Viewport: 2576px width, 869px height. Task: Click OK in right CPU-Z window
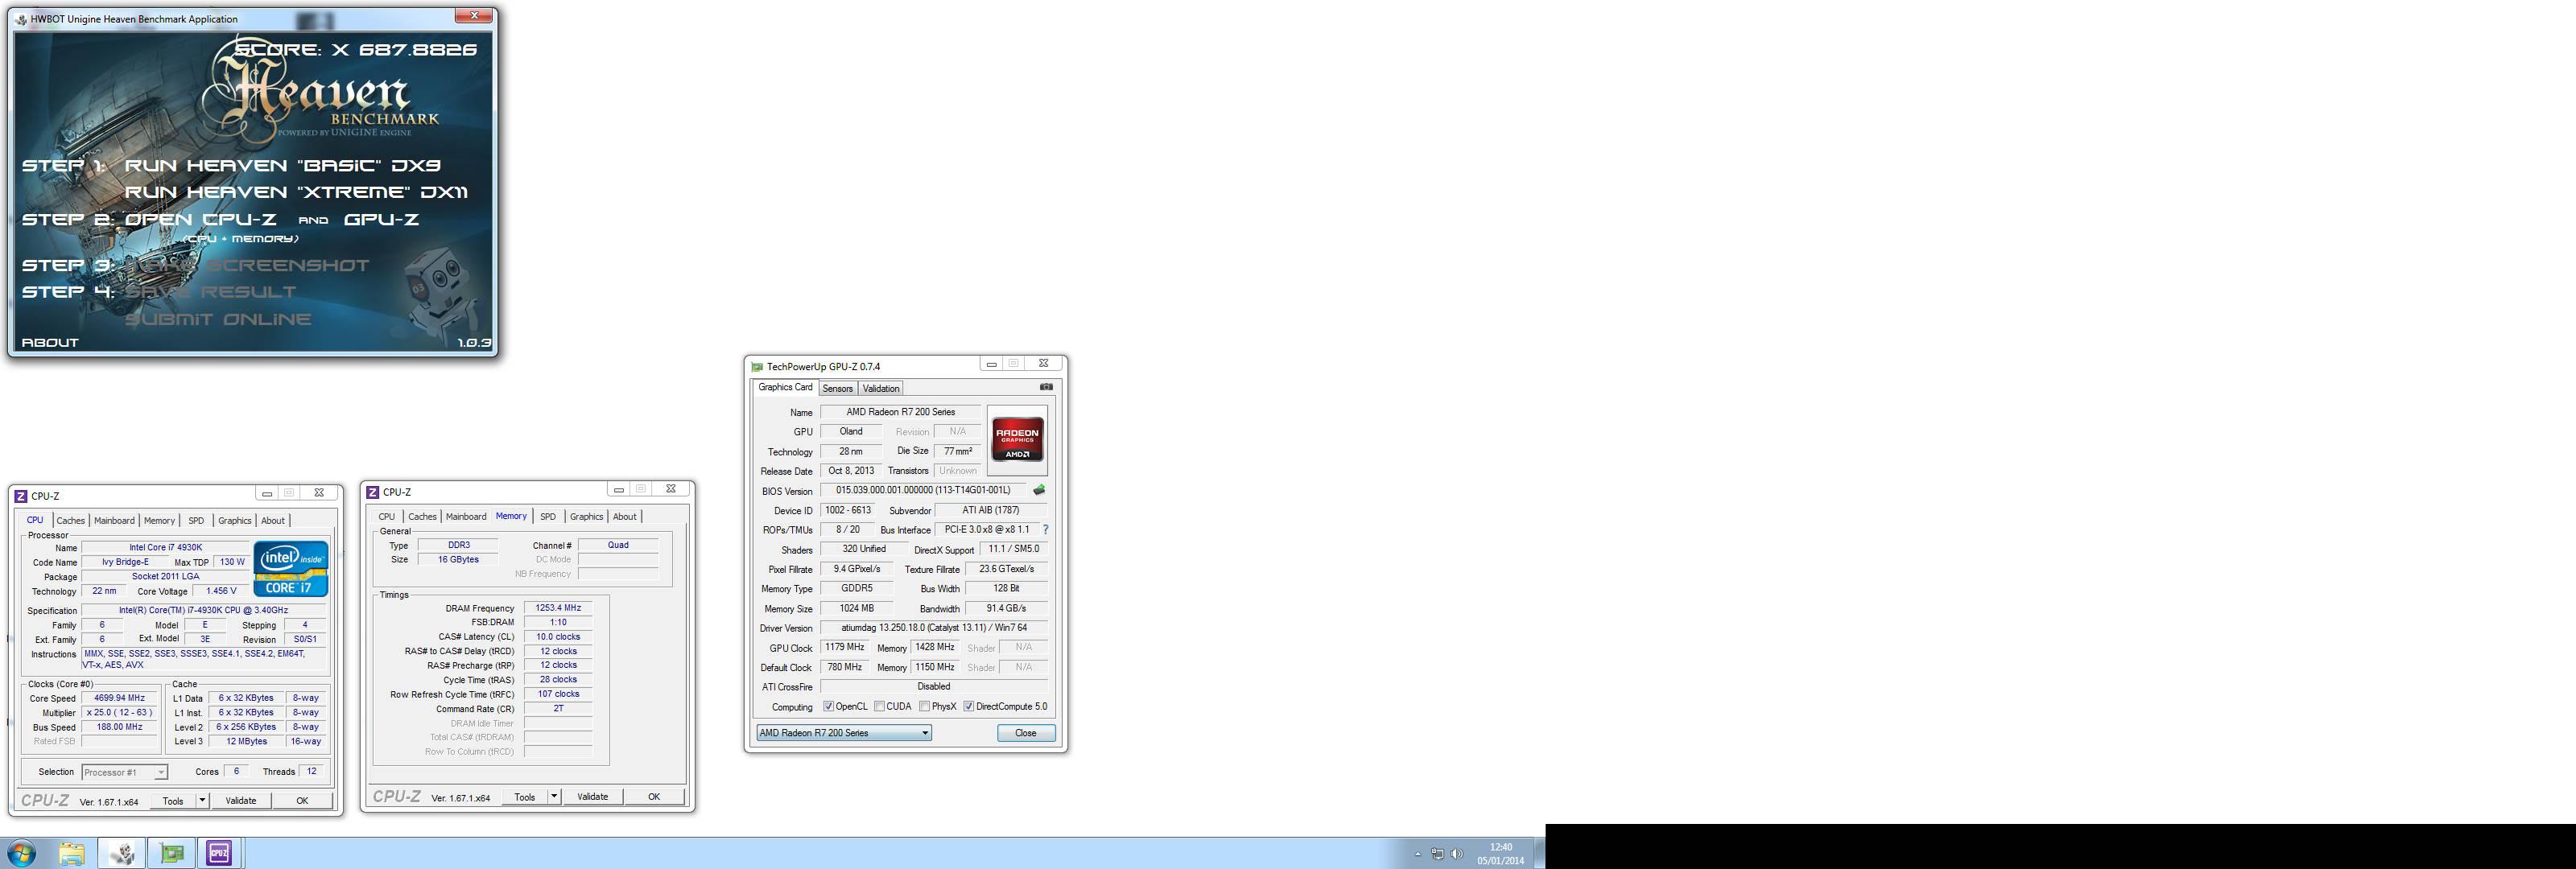(x=654, y=797)
